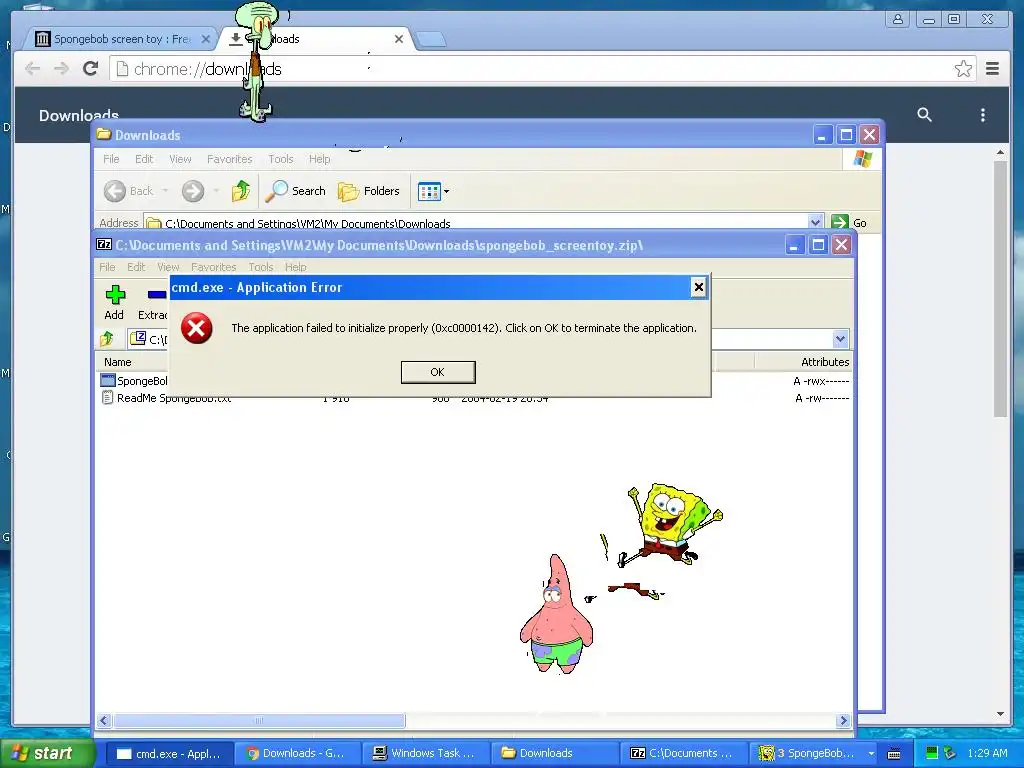Image resolution: width=1024 pixels, height=768 pixels.
Task: Open Help menu in 7-Zip window
Action: pyautogui.click(x=295, y=267)
